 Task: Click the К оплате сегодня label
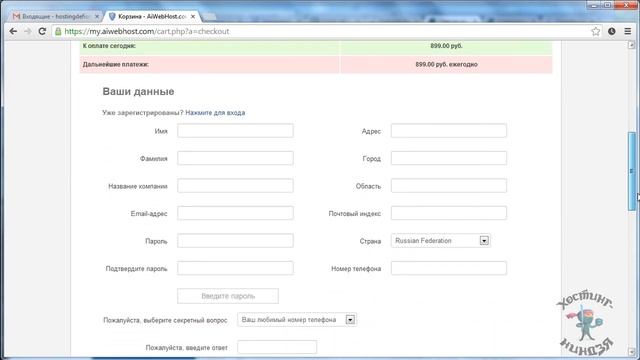pos(109,46)
